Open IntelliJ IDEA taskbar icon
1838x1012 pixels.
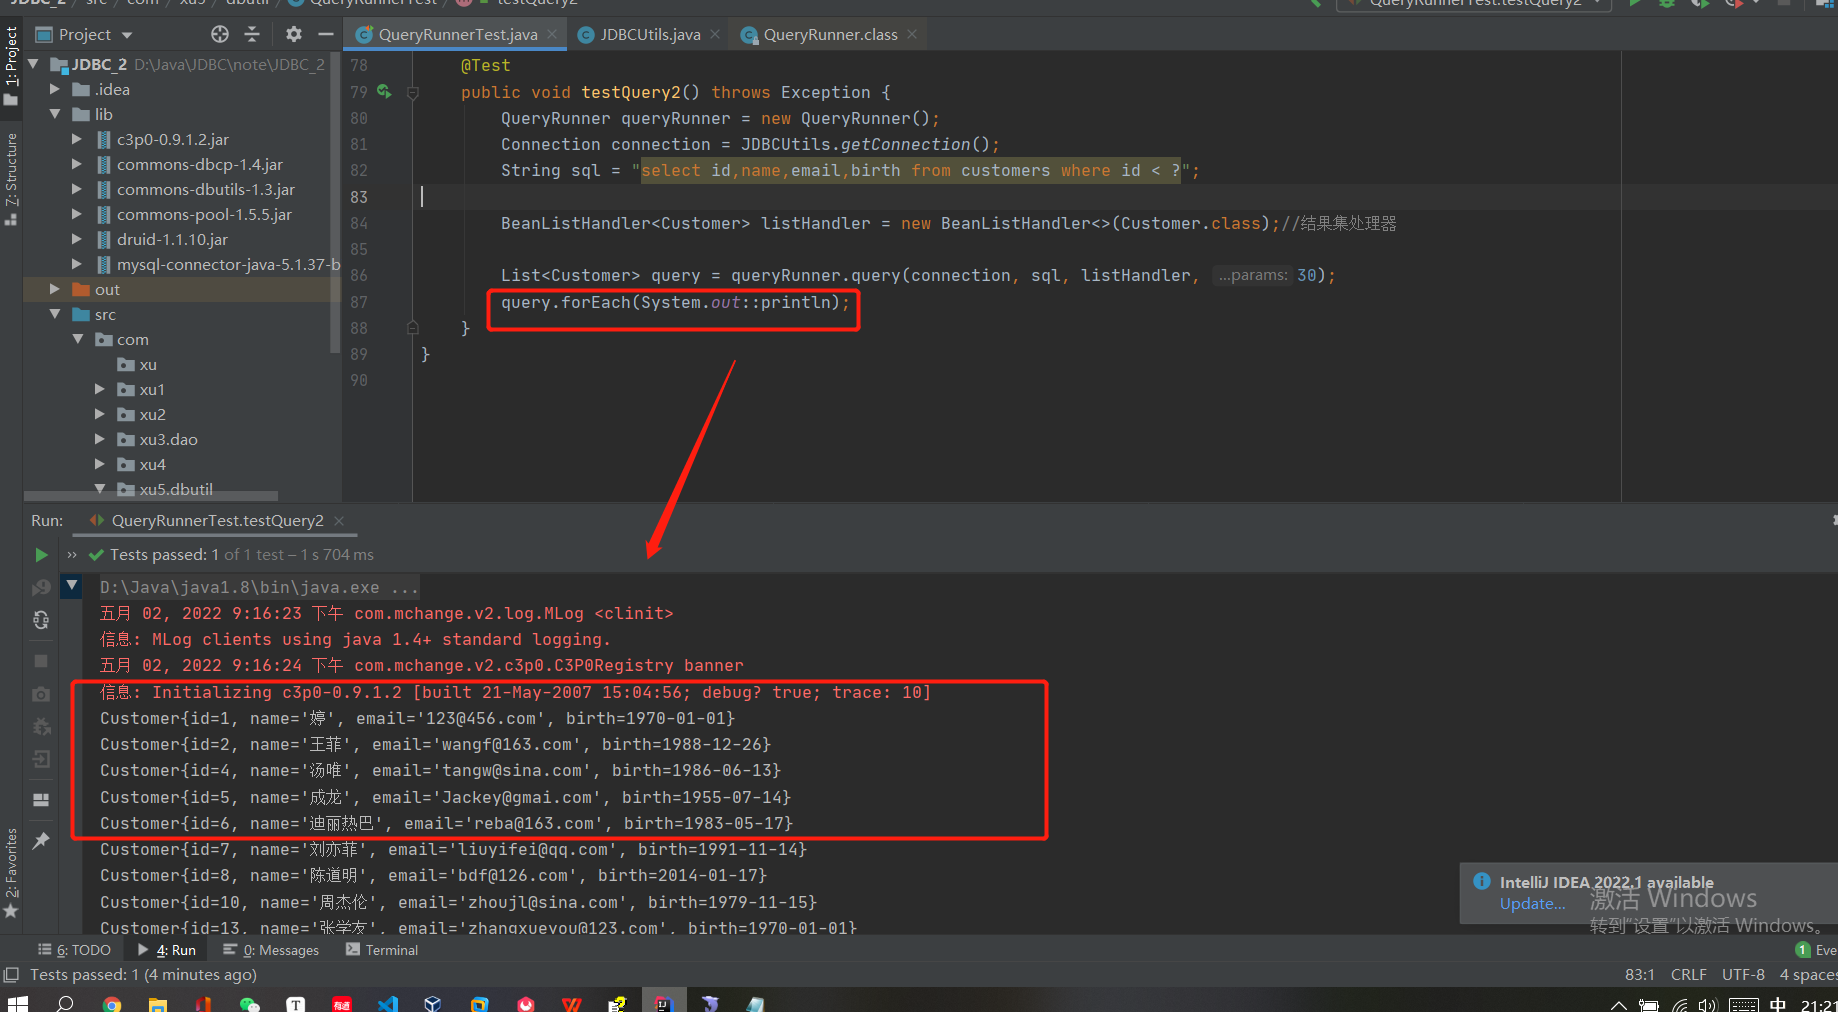pos(663,1002)
